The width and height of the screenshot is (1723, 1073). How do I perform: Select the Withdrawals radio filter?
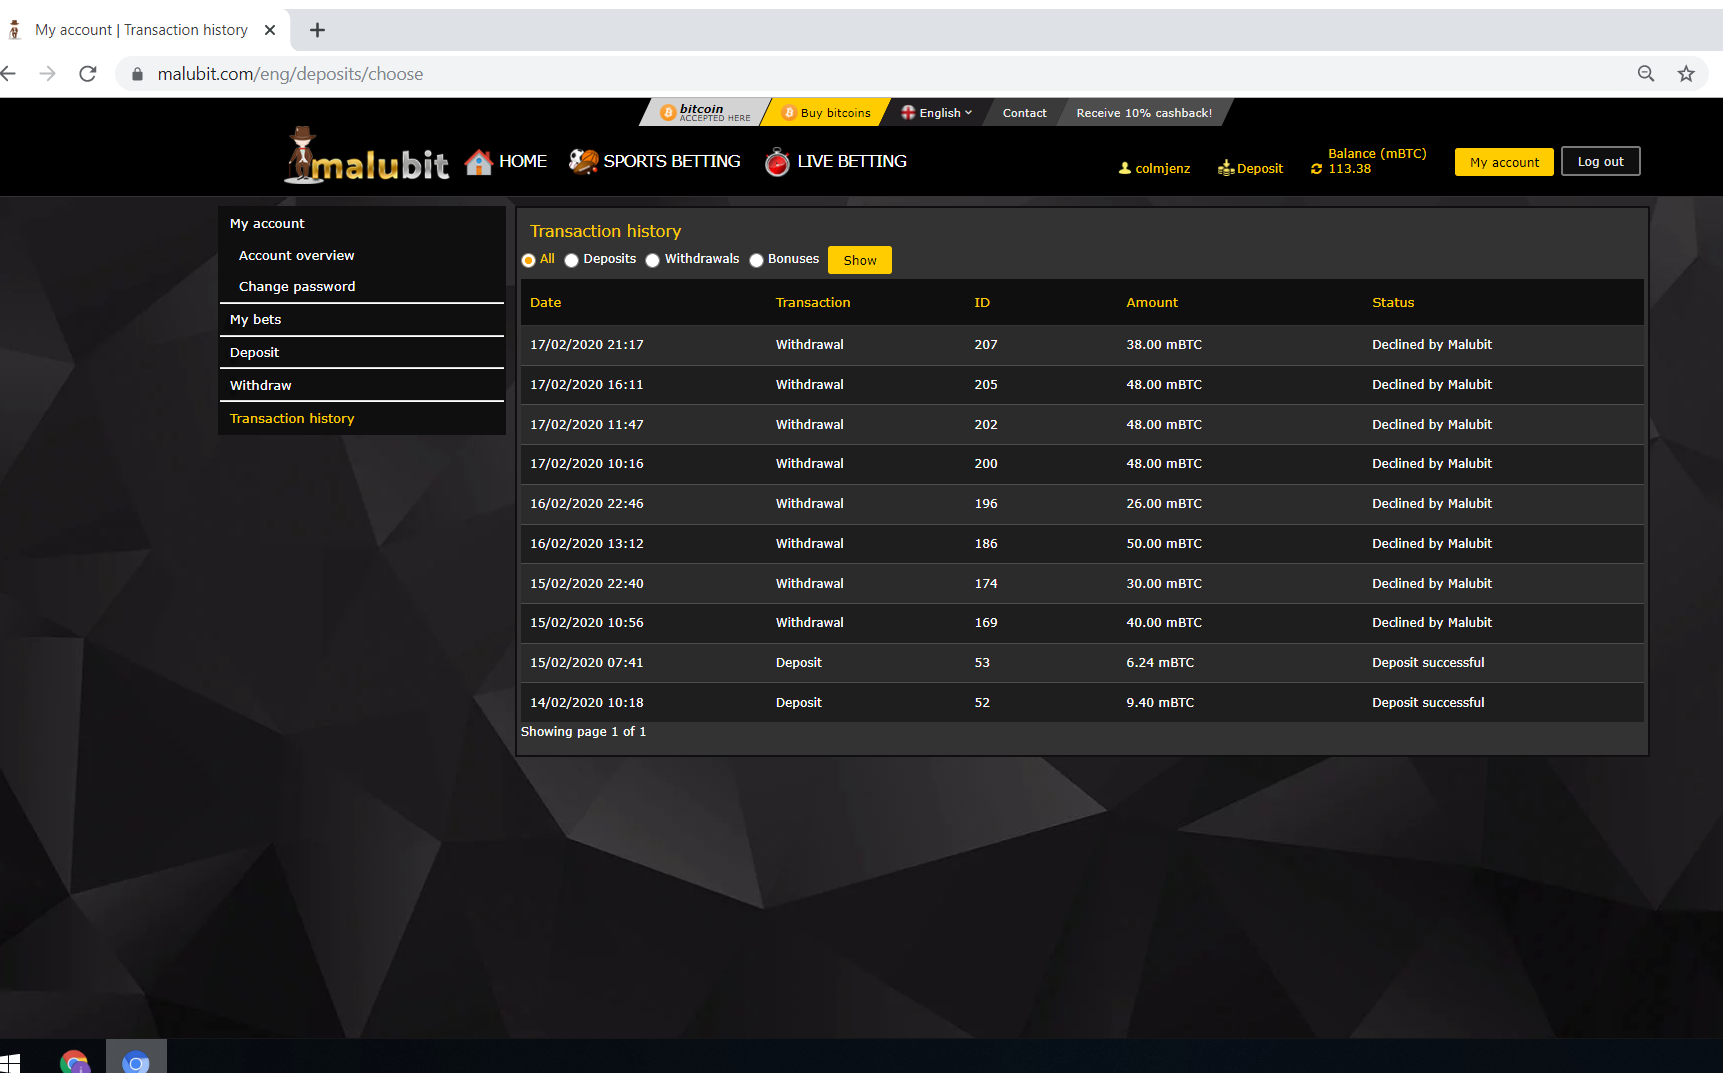[x=653, y=260]
